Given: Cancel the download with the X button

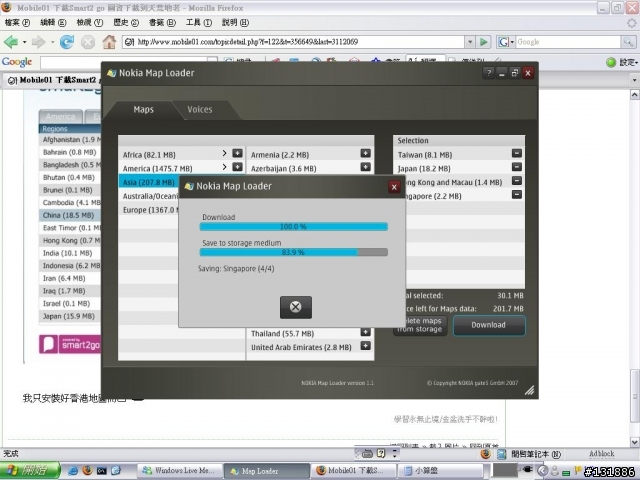Looking at the screenshot, I should click(296, 307).
